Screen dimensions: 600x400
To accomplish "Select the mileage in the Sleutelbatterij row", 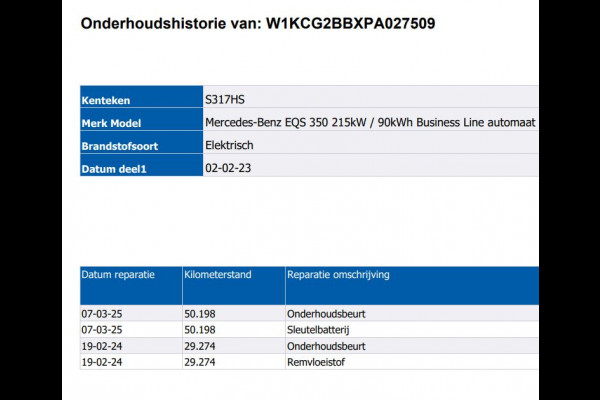I will (201, 329).
